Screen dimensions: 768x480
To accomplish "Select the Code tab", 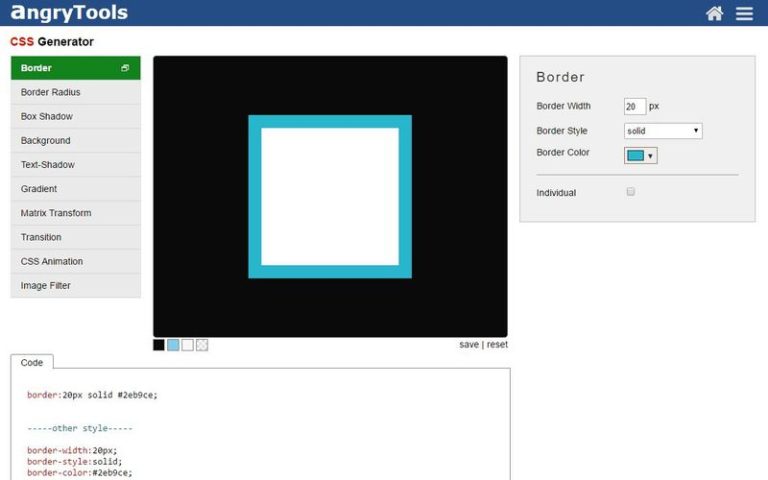I will click(x=32, y=362).
